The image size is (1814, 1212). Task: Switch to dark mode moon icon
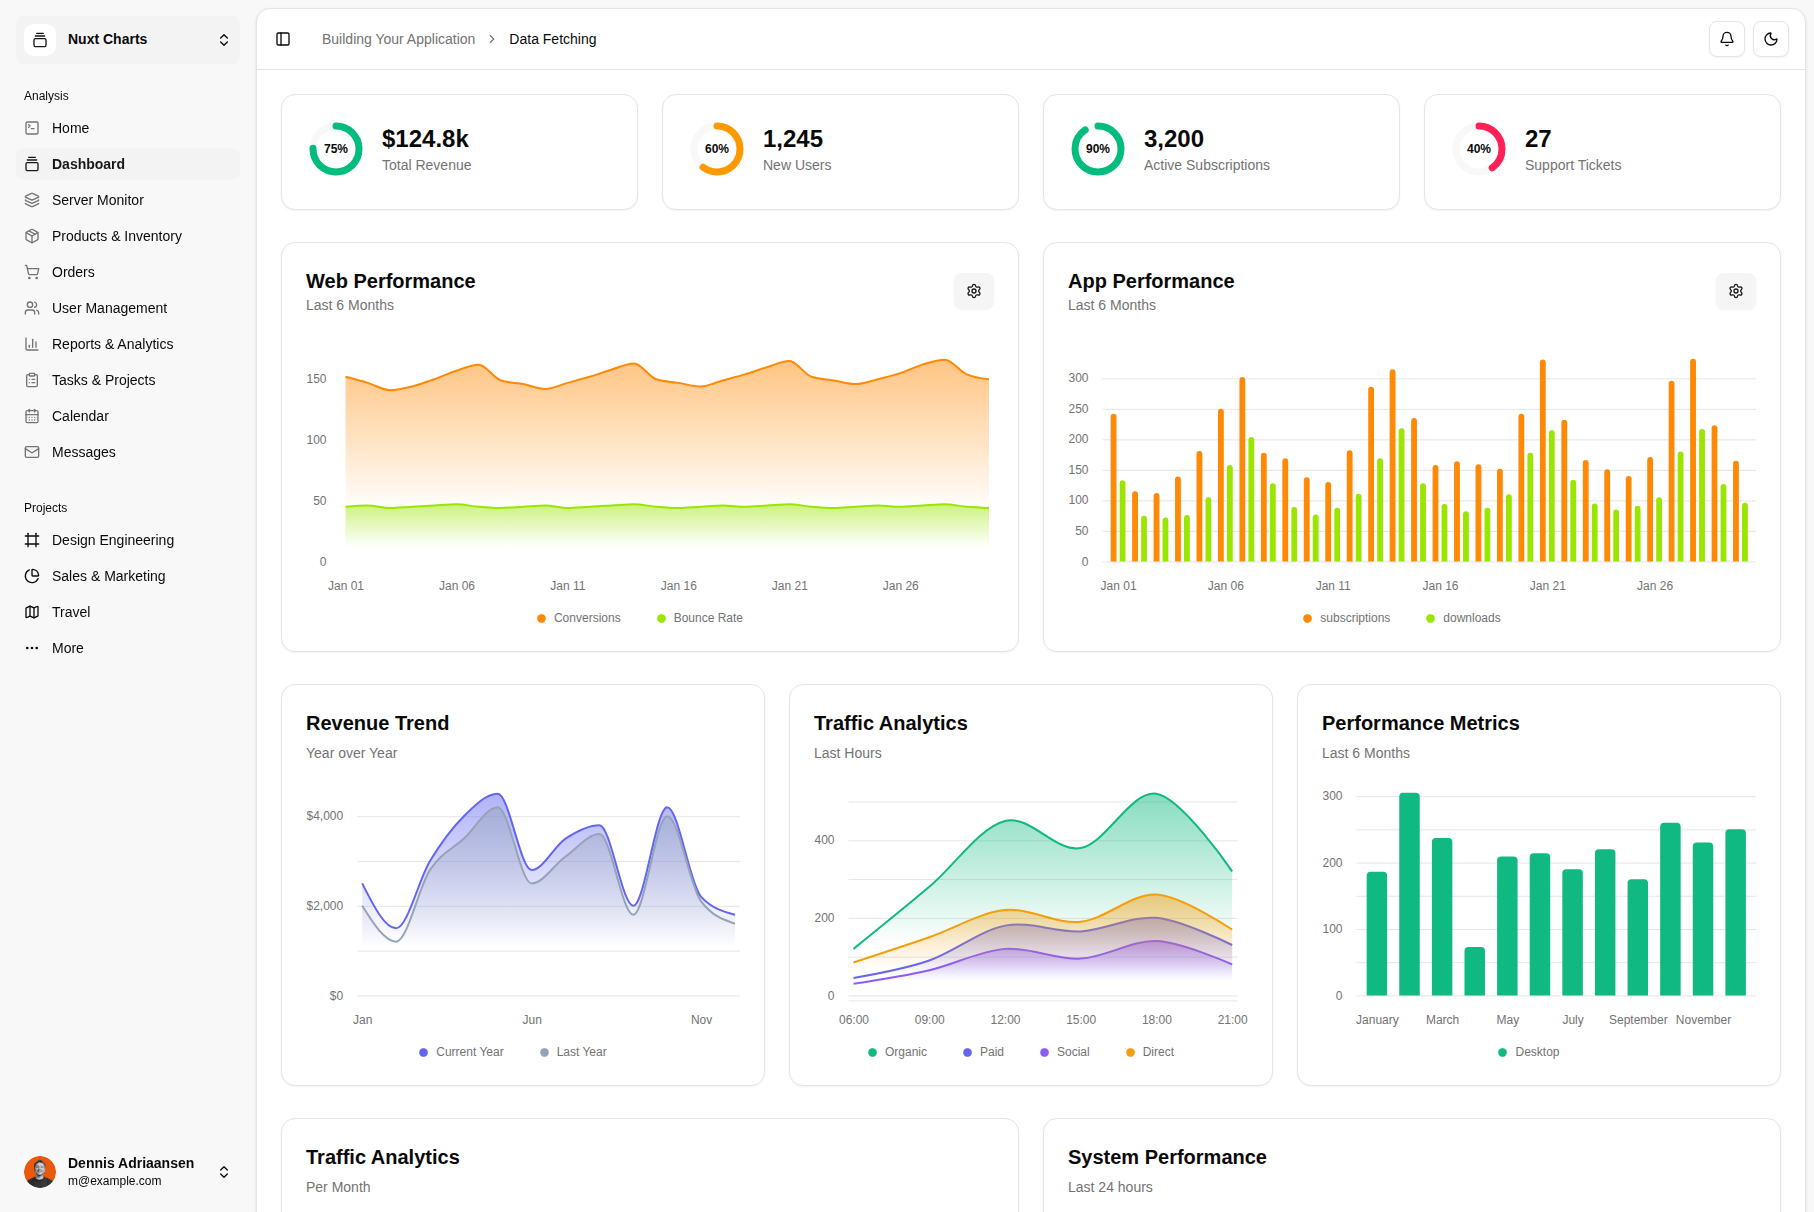[1770, 39]
